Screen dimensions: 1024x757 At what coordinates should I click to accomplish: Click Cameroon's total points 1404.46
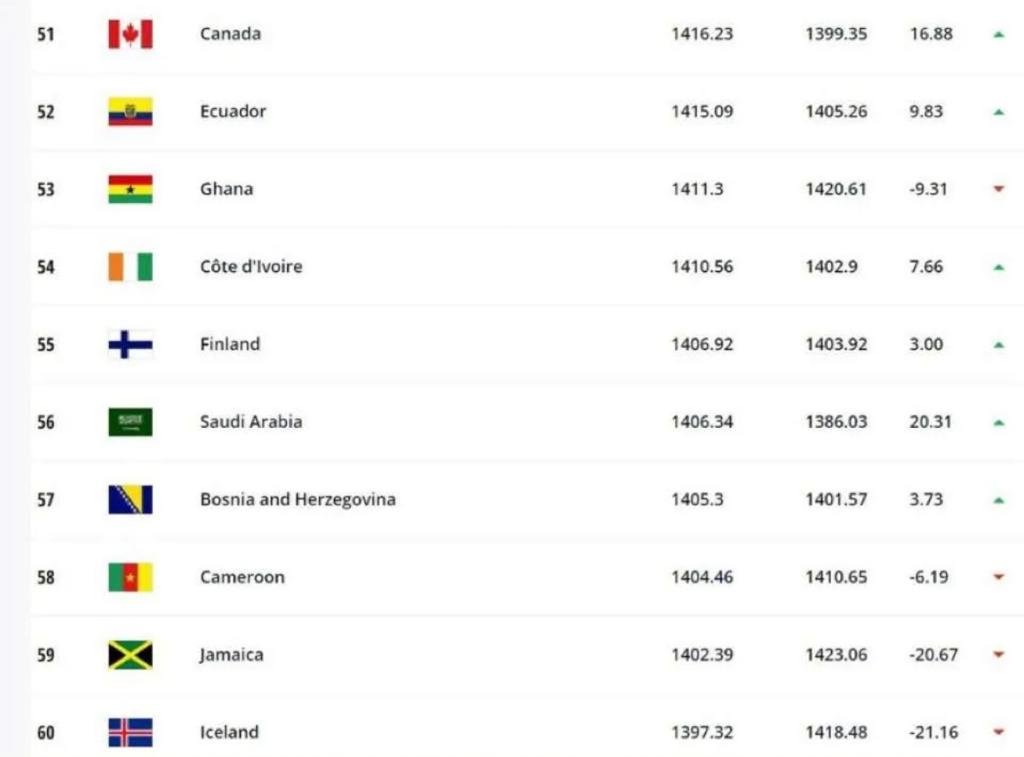click(702, 577)
